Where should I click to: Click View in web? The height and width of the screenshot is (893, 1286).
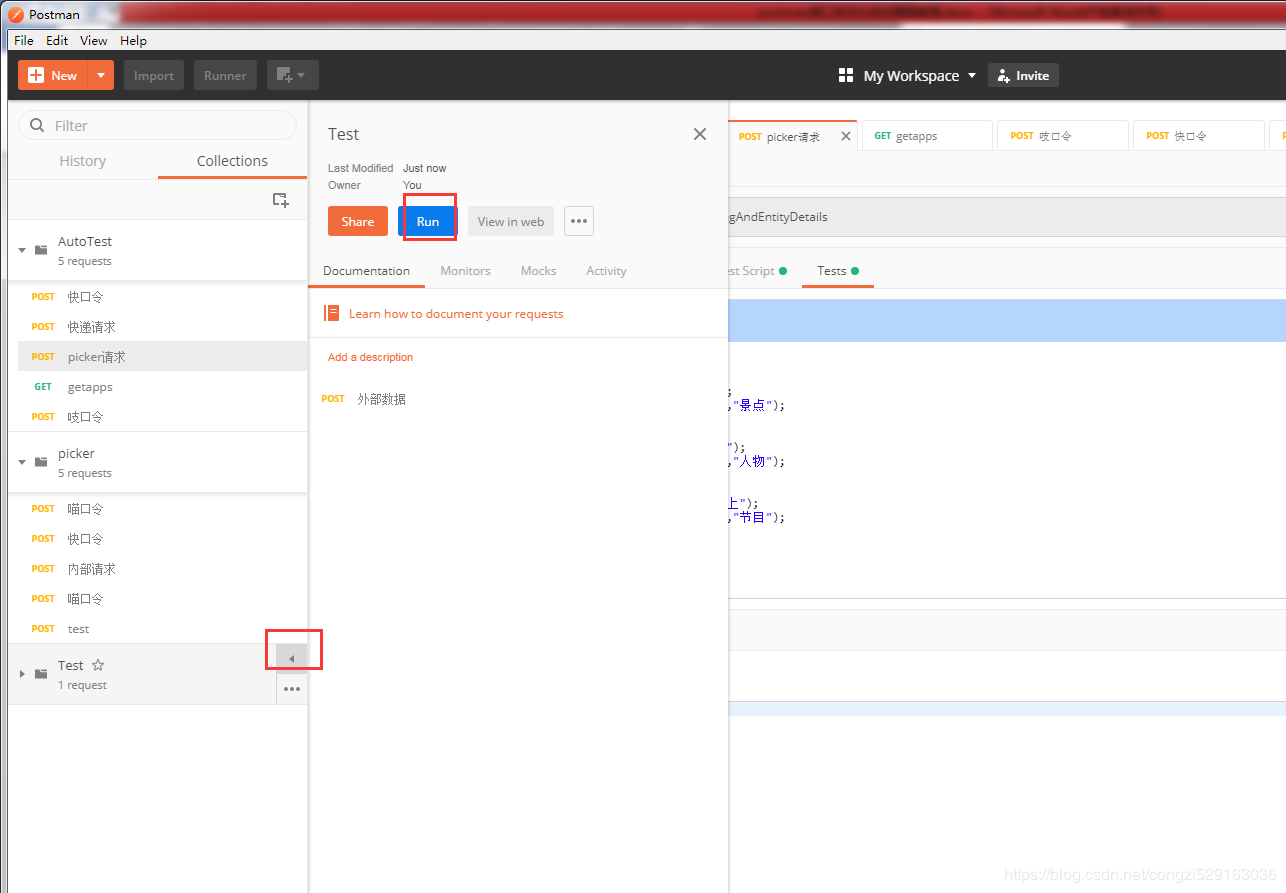511,221
